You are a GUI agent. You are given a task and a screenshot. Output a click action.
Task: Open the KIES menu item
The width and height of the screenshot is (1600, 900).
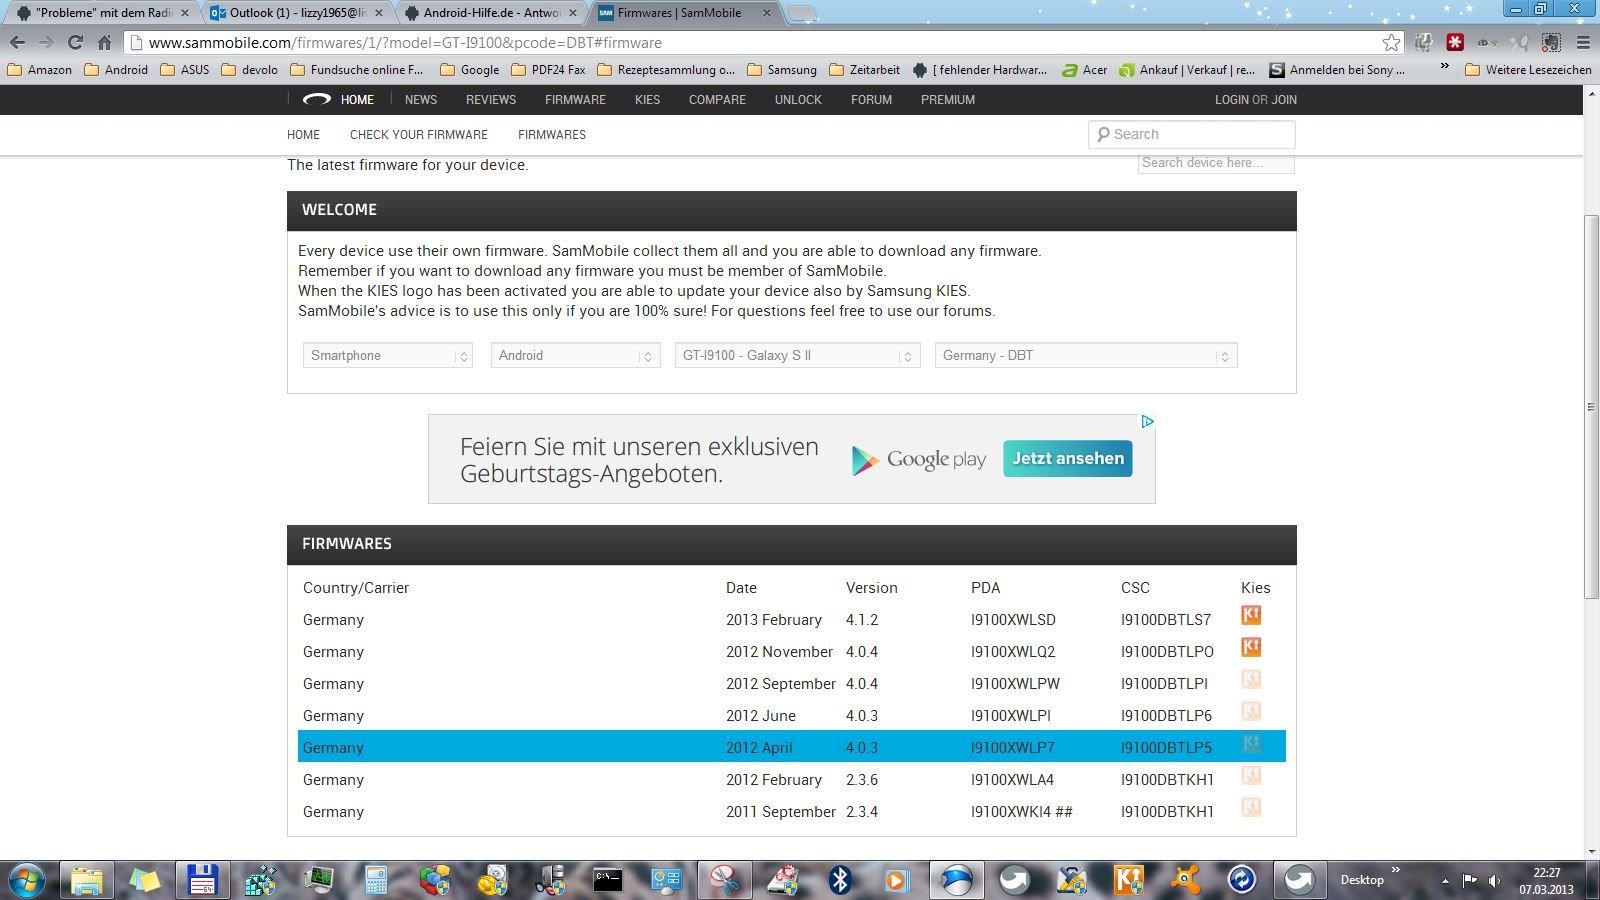647,99
